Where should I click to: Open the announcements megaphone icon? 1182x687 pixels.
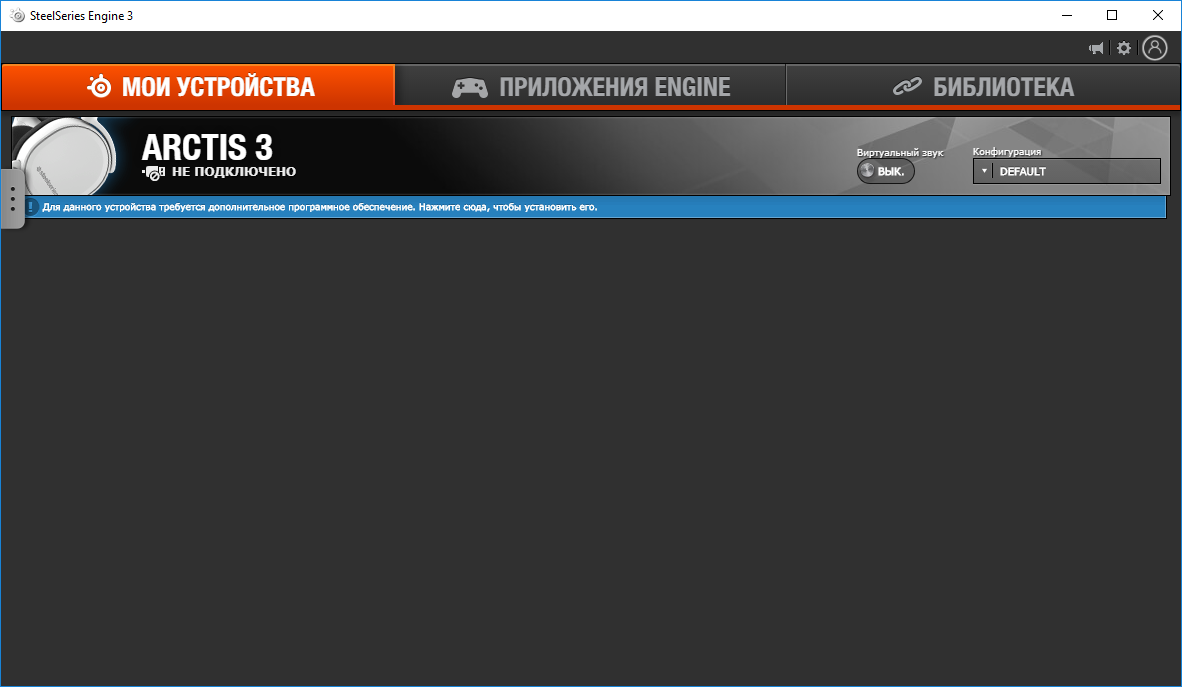pos(1096,48)
